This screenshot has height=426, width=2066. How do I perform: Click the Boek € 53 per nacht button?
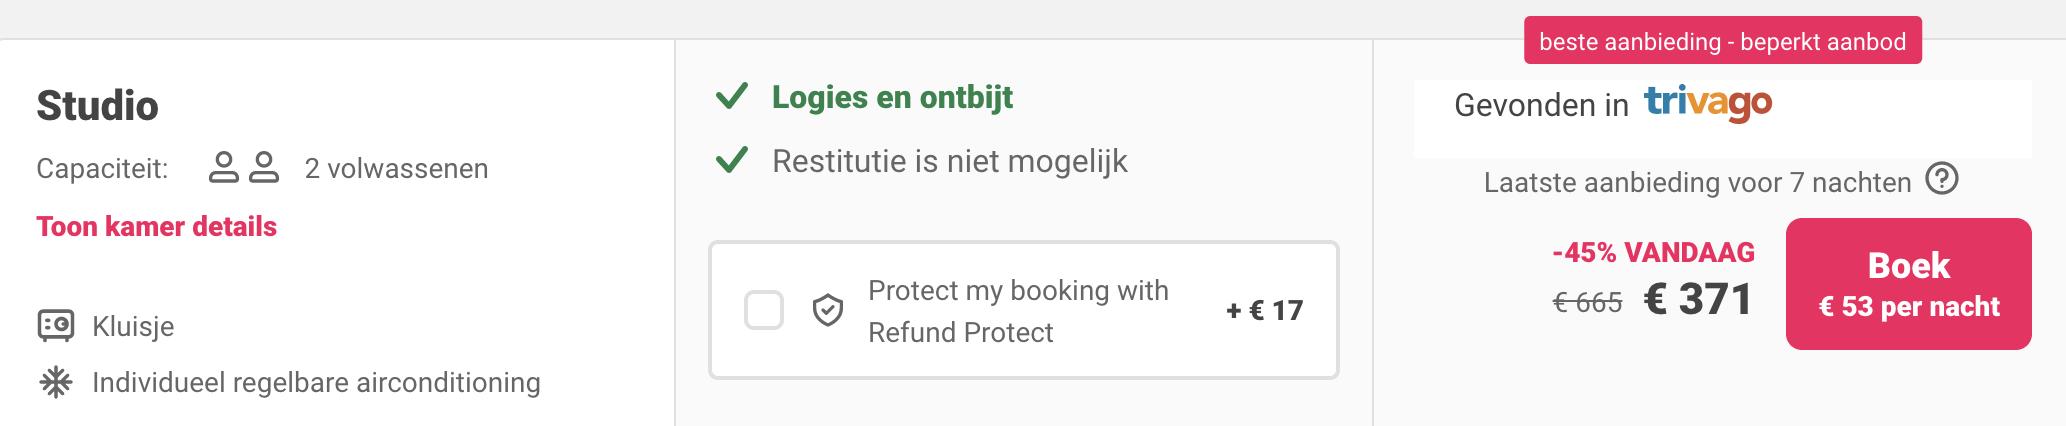pos(1909,284)
